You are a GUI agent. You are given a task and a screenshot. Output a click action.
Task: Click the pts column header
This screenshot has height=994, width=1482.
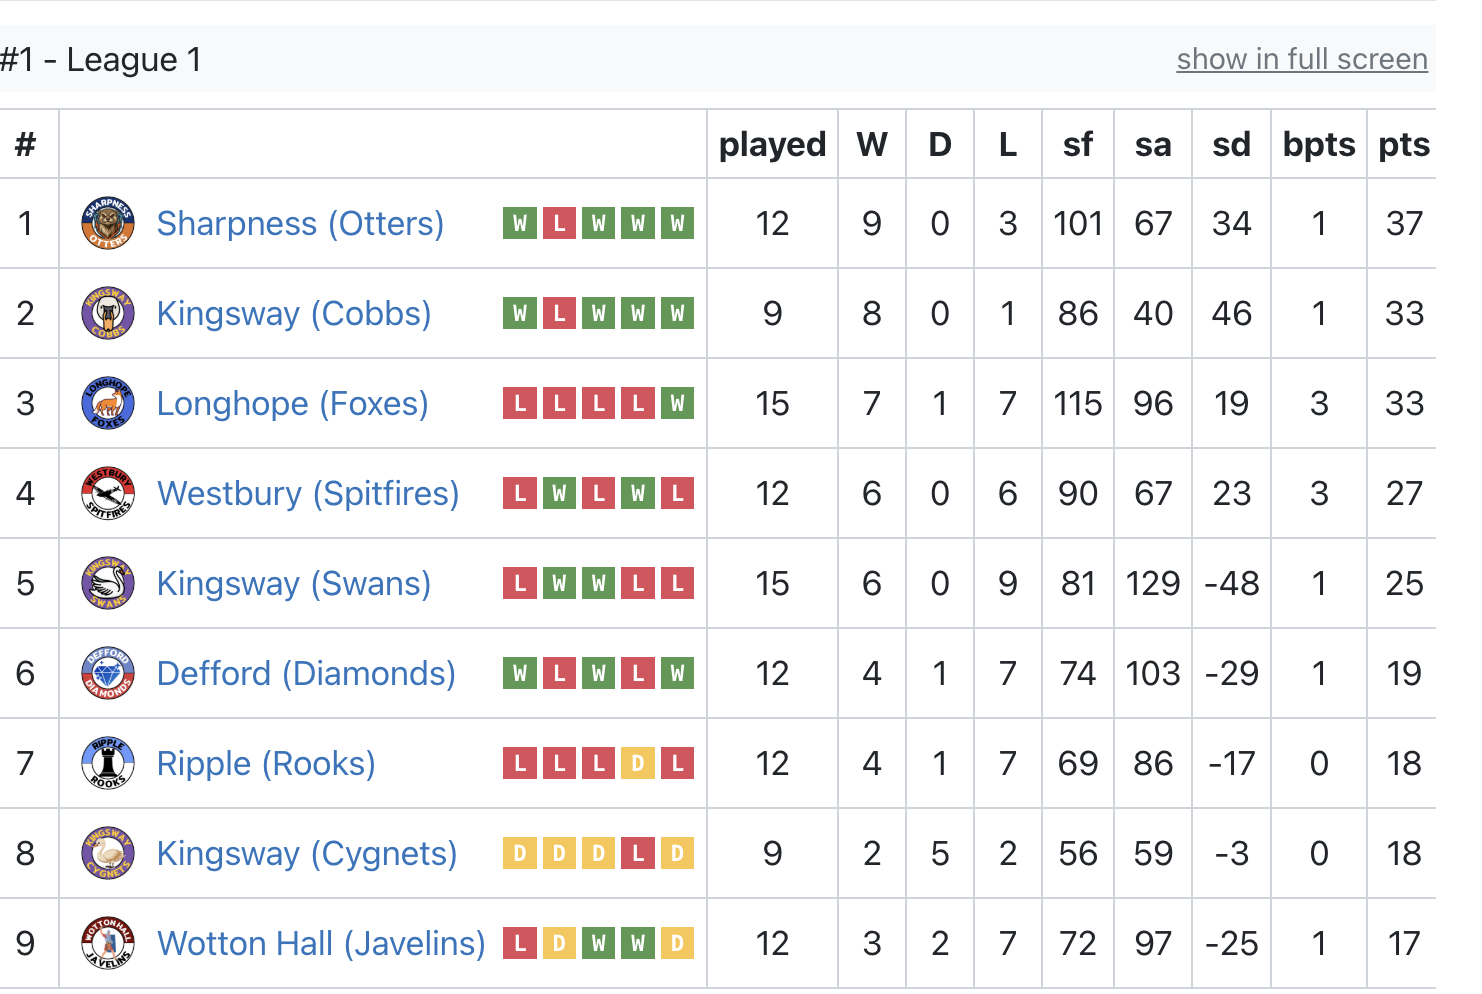(x=1404, y=144)
